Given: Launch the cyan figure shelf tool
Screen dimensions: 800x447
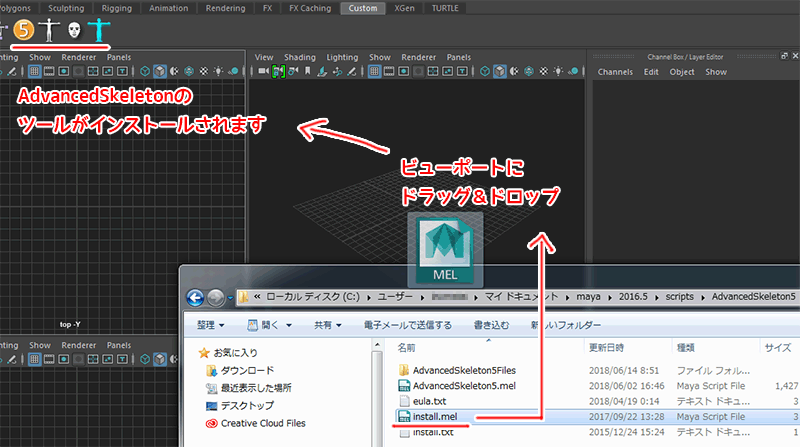Looking at the screenshot, I should 97,31.
